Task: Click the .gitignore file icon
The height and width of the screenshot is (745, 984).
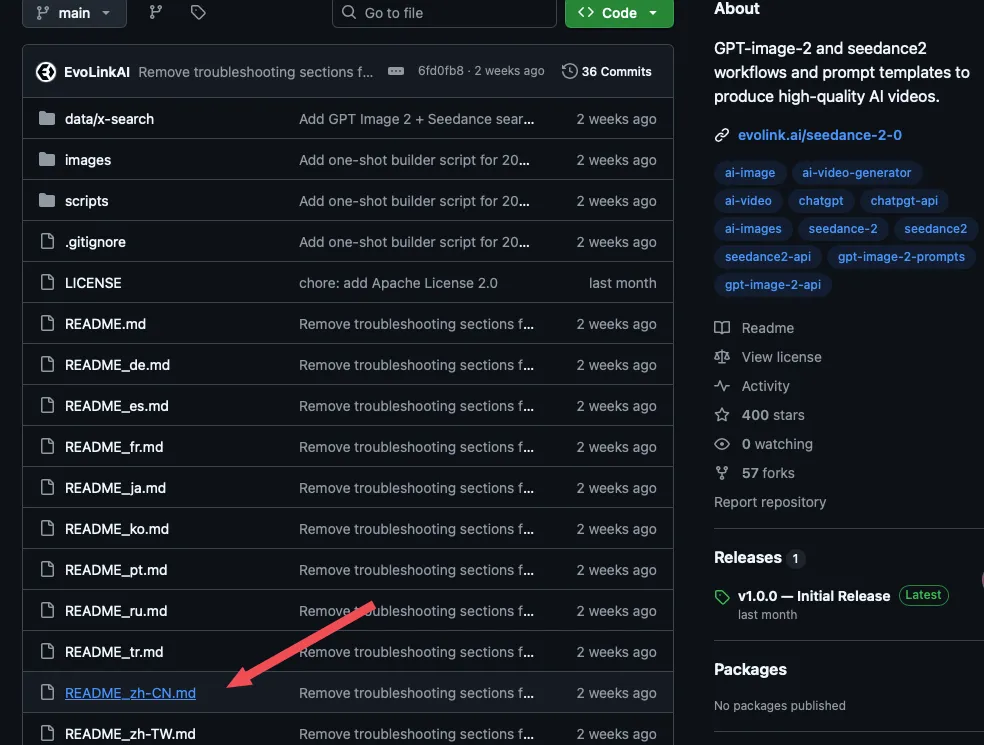Action: pyautogui.click(x=47, y=241)
